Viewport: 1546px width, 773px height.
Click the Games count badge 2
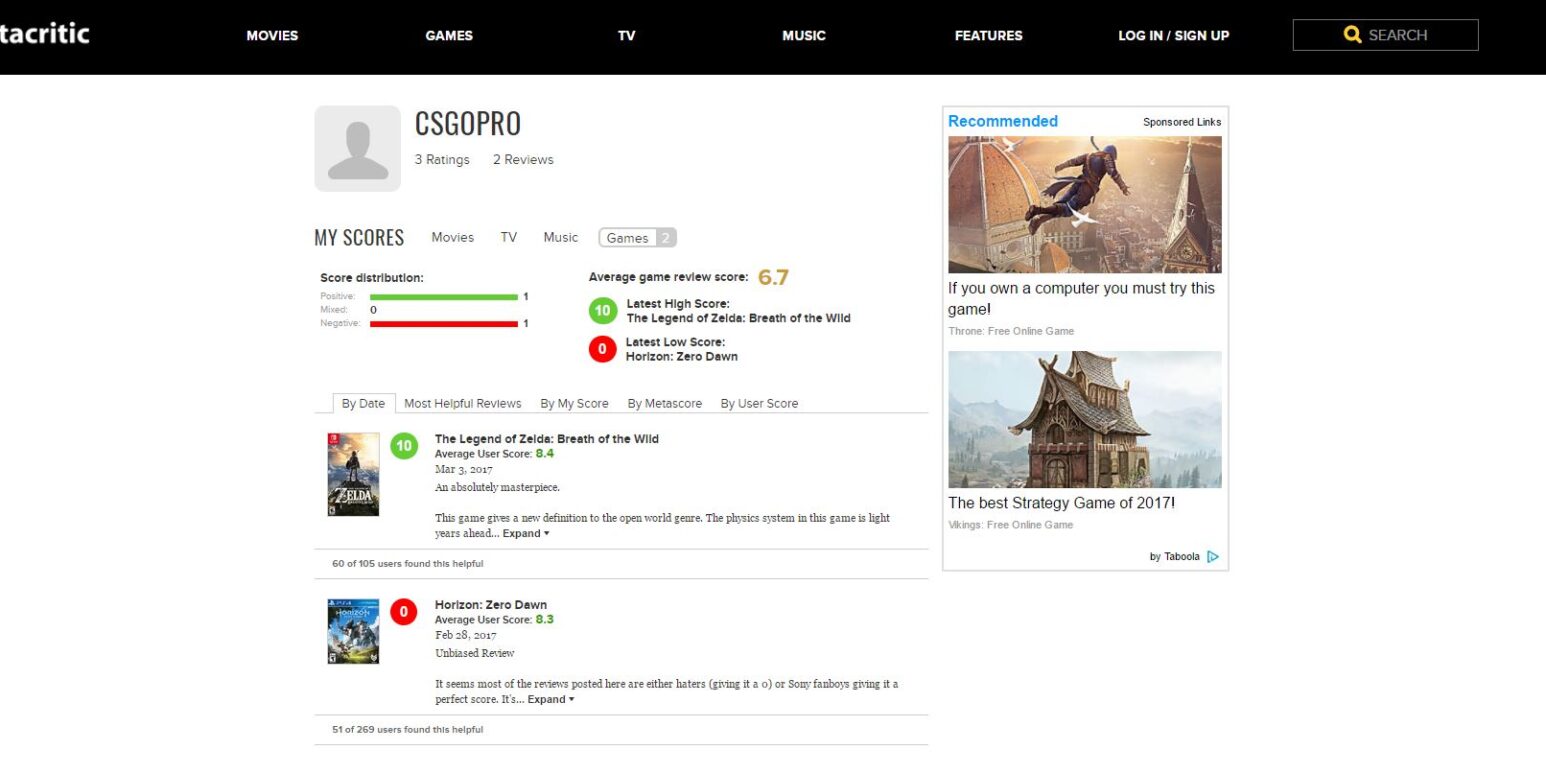pyautogui.click(x=666, y=238)
